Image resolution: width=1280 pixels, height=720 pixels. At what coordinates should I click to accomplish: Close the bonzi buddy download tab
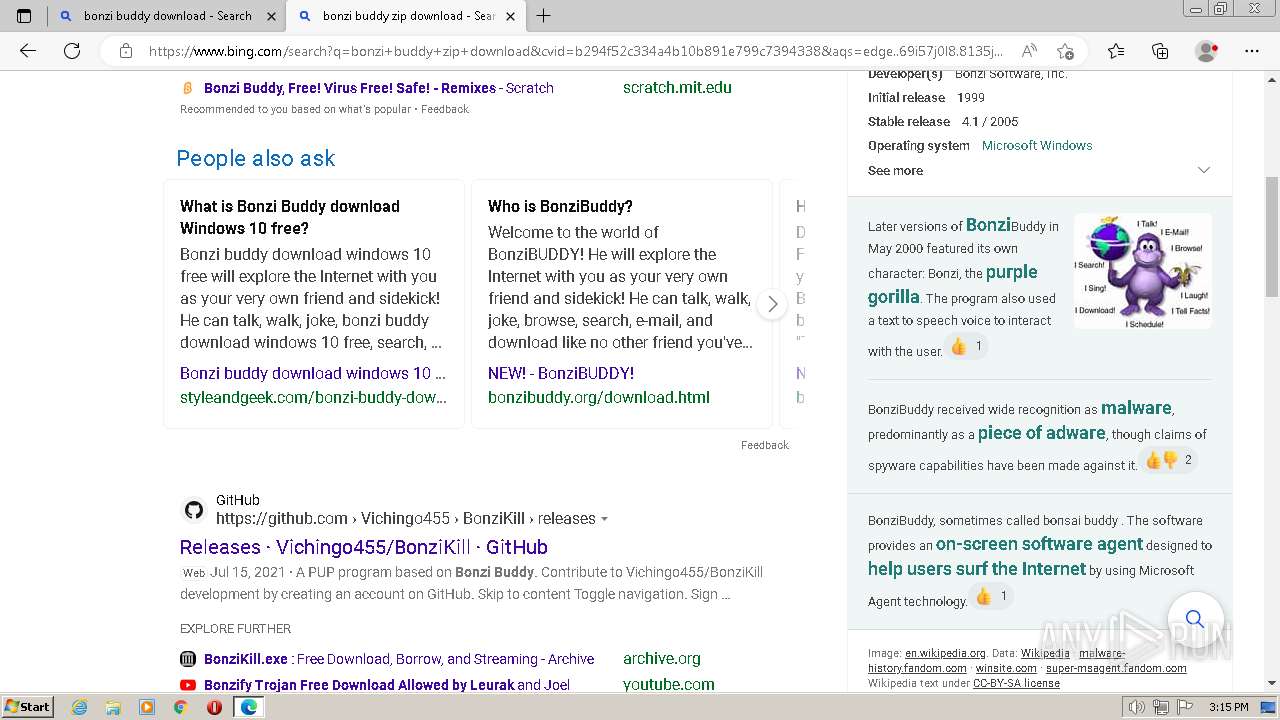(271, 16)
